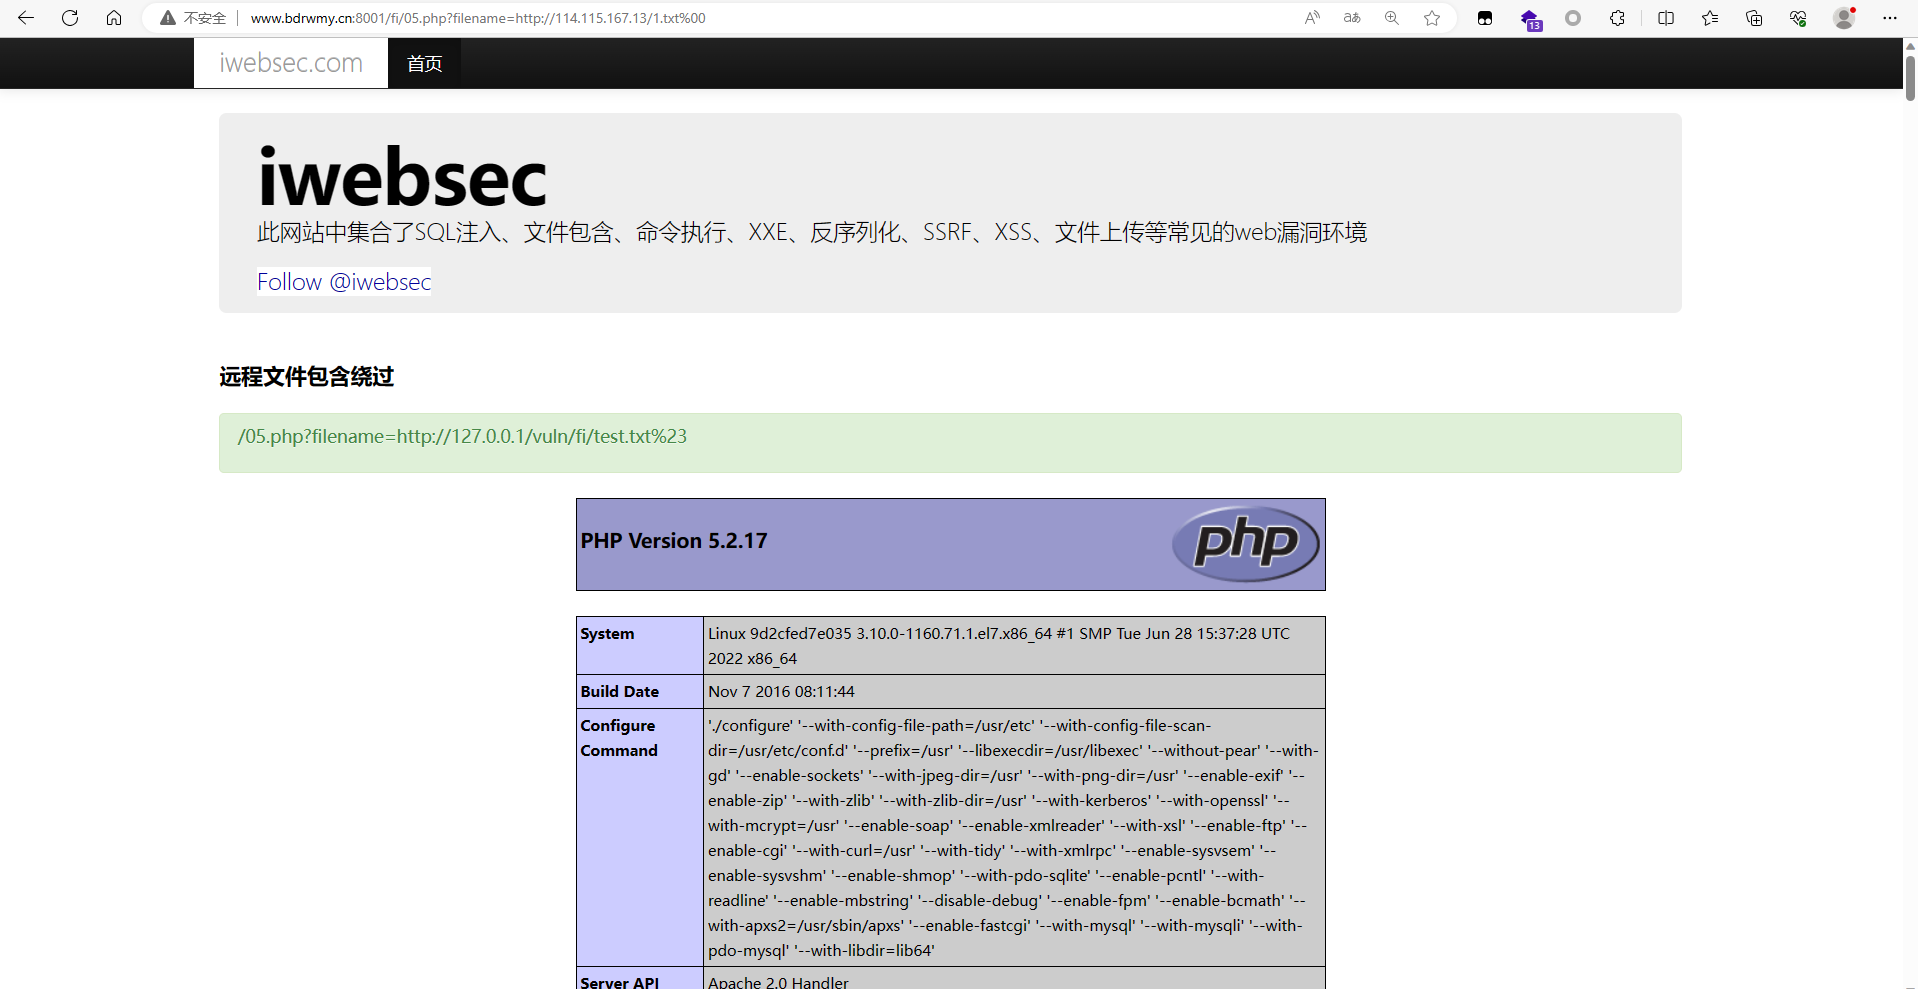Open the gray circle extension icon

[1573, 18]
